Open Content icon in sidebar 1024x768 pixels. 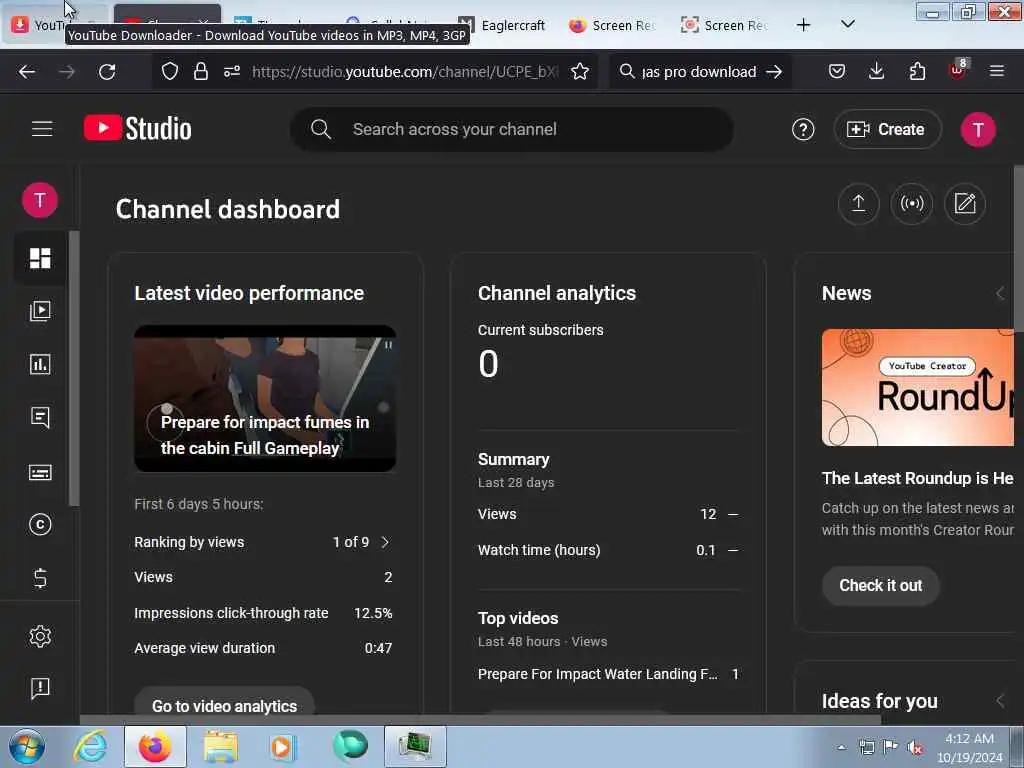tap(40, 311)
